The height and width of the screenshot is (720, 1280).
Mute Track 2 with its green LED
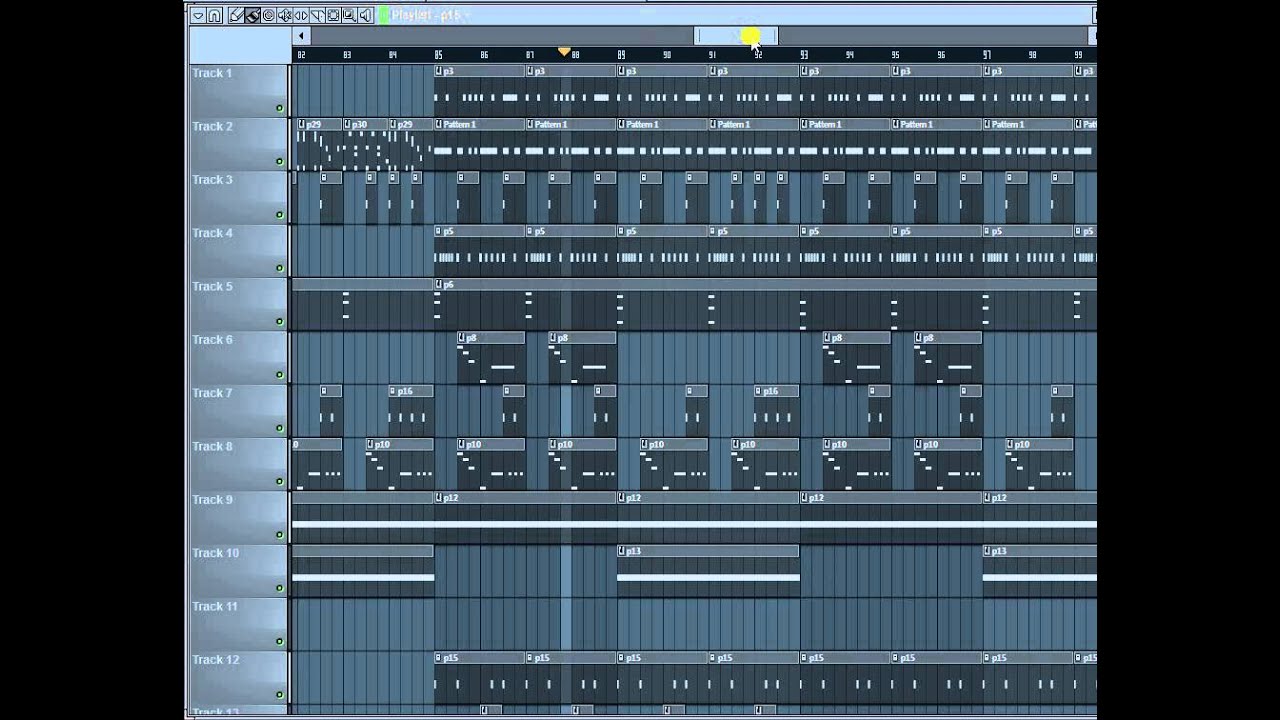[279, 161]
